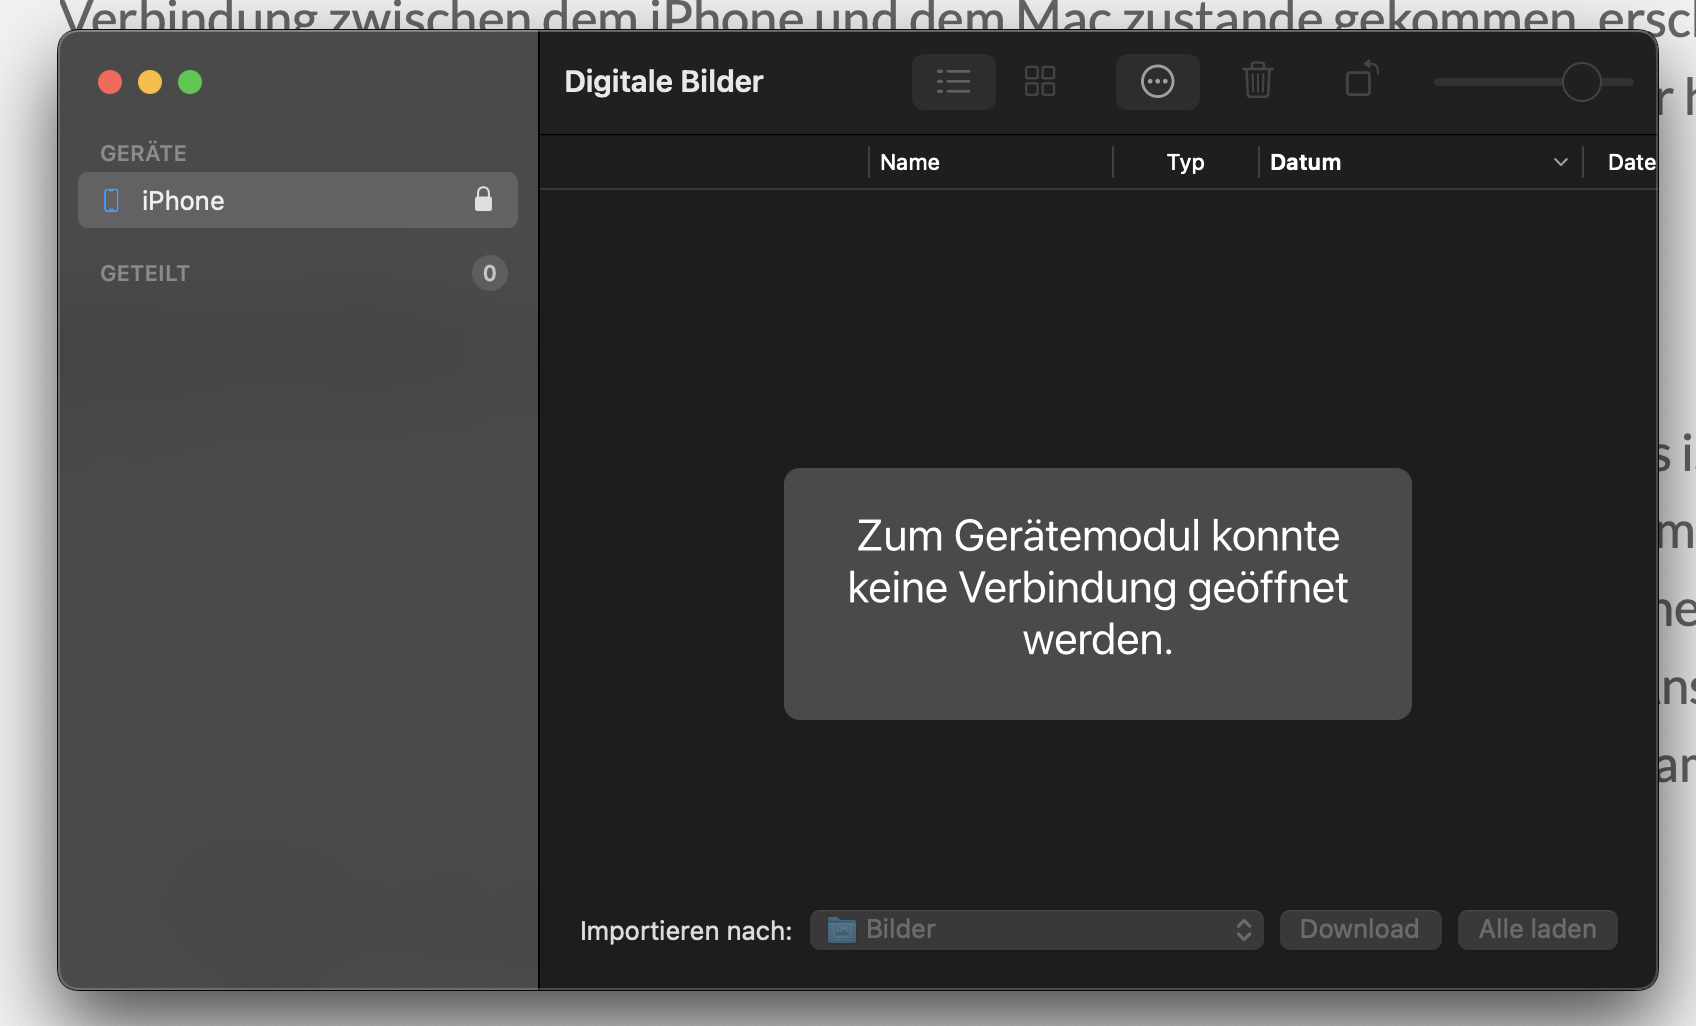This screenshot has width=1696, height=1026.
Task: Switch to list view in toolbar
Action: coord(953,82)
